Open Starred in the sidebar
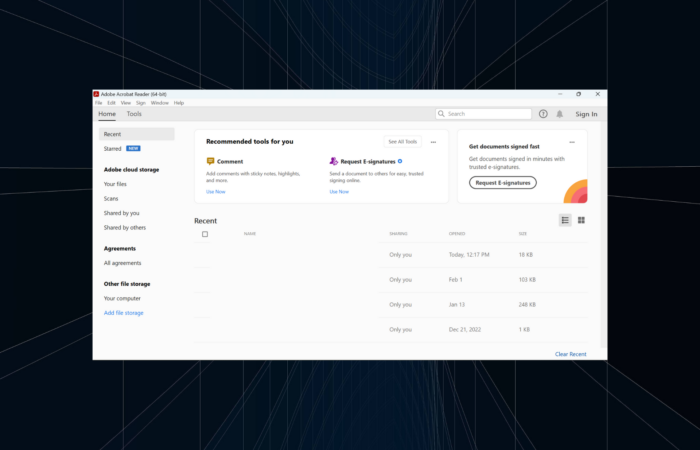The height and width of the screenshot is (450, 700). 112,149
